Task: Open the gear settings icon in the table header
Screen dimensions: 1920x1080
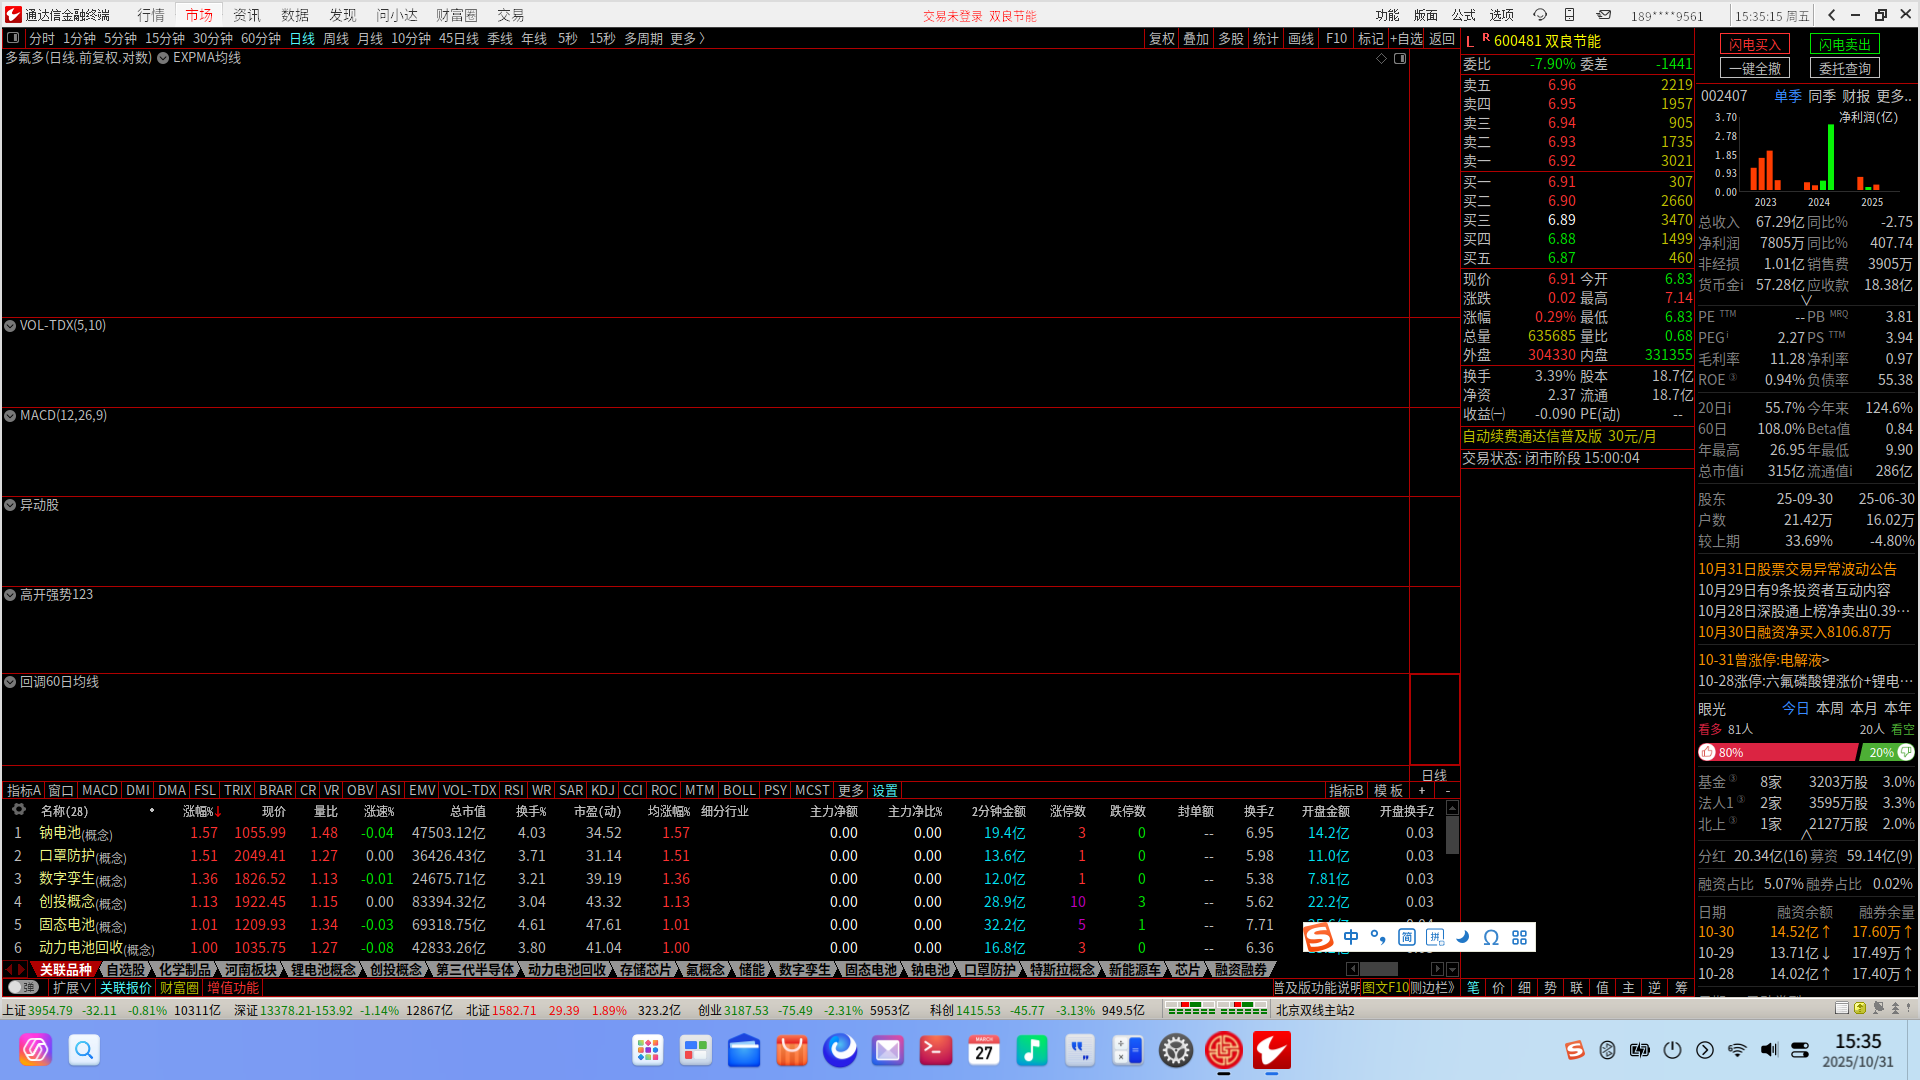Action: pos(18,810)
